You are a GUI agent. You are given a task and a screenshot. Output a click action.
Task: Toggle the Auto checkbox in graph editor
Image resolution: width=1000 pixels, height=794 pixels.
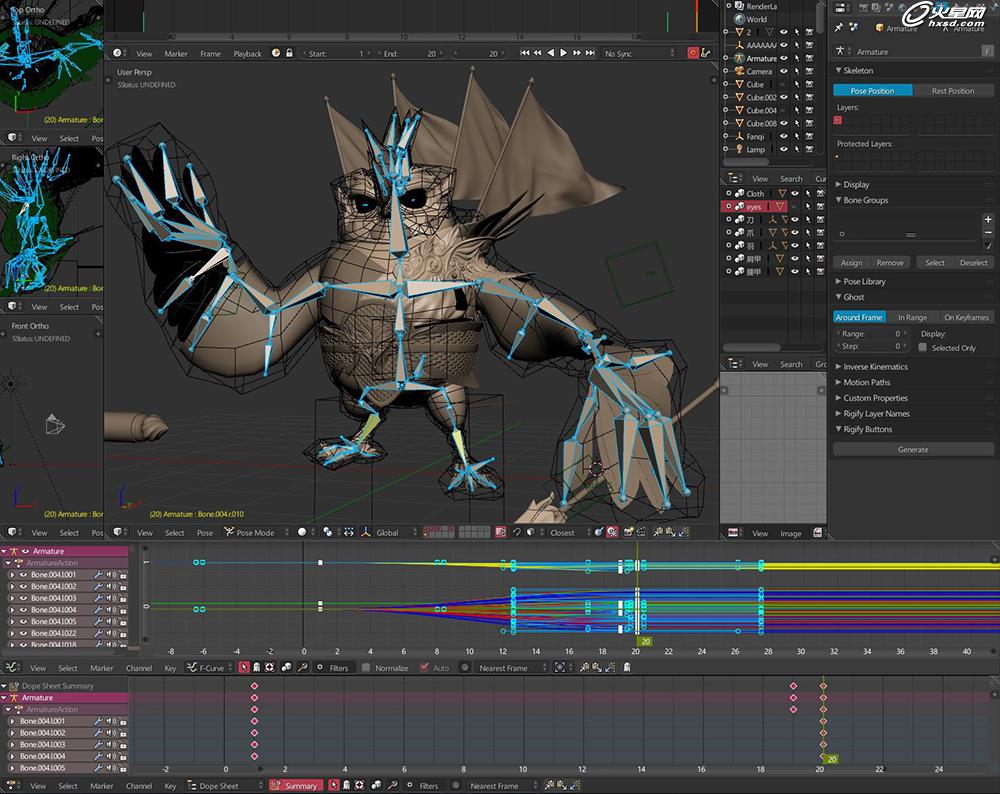424,668
